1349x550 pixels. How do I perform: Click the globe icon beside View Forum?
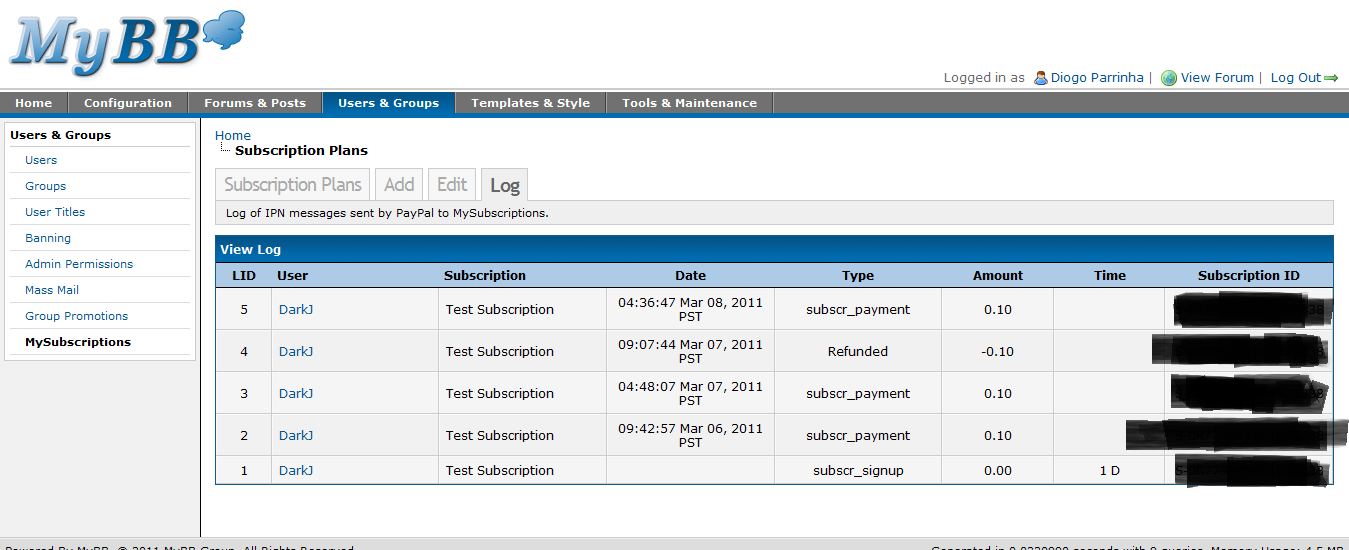1168,78
